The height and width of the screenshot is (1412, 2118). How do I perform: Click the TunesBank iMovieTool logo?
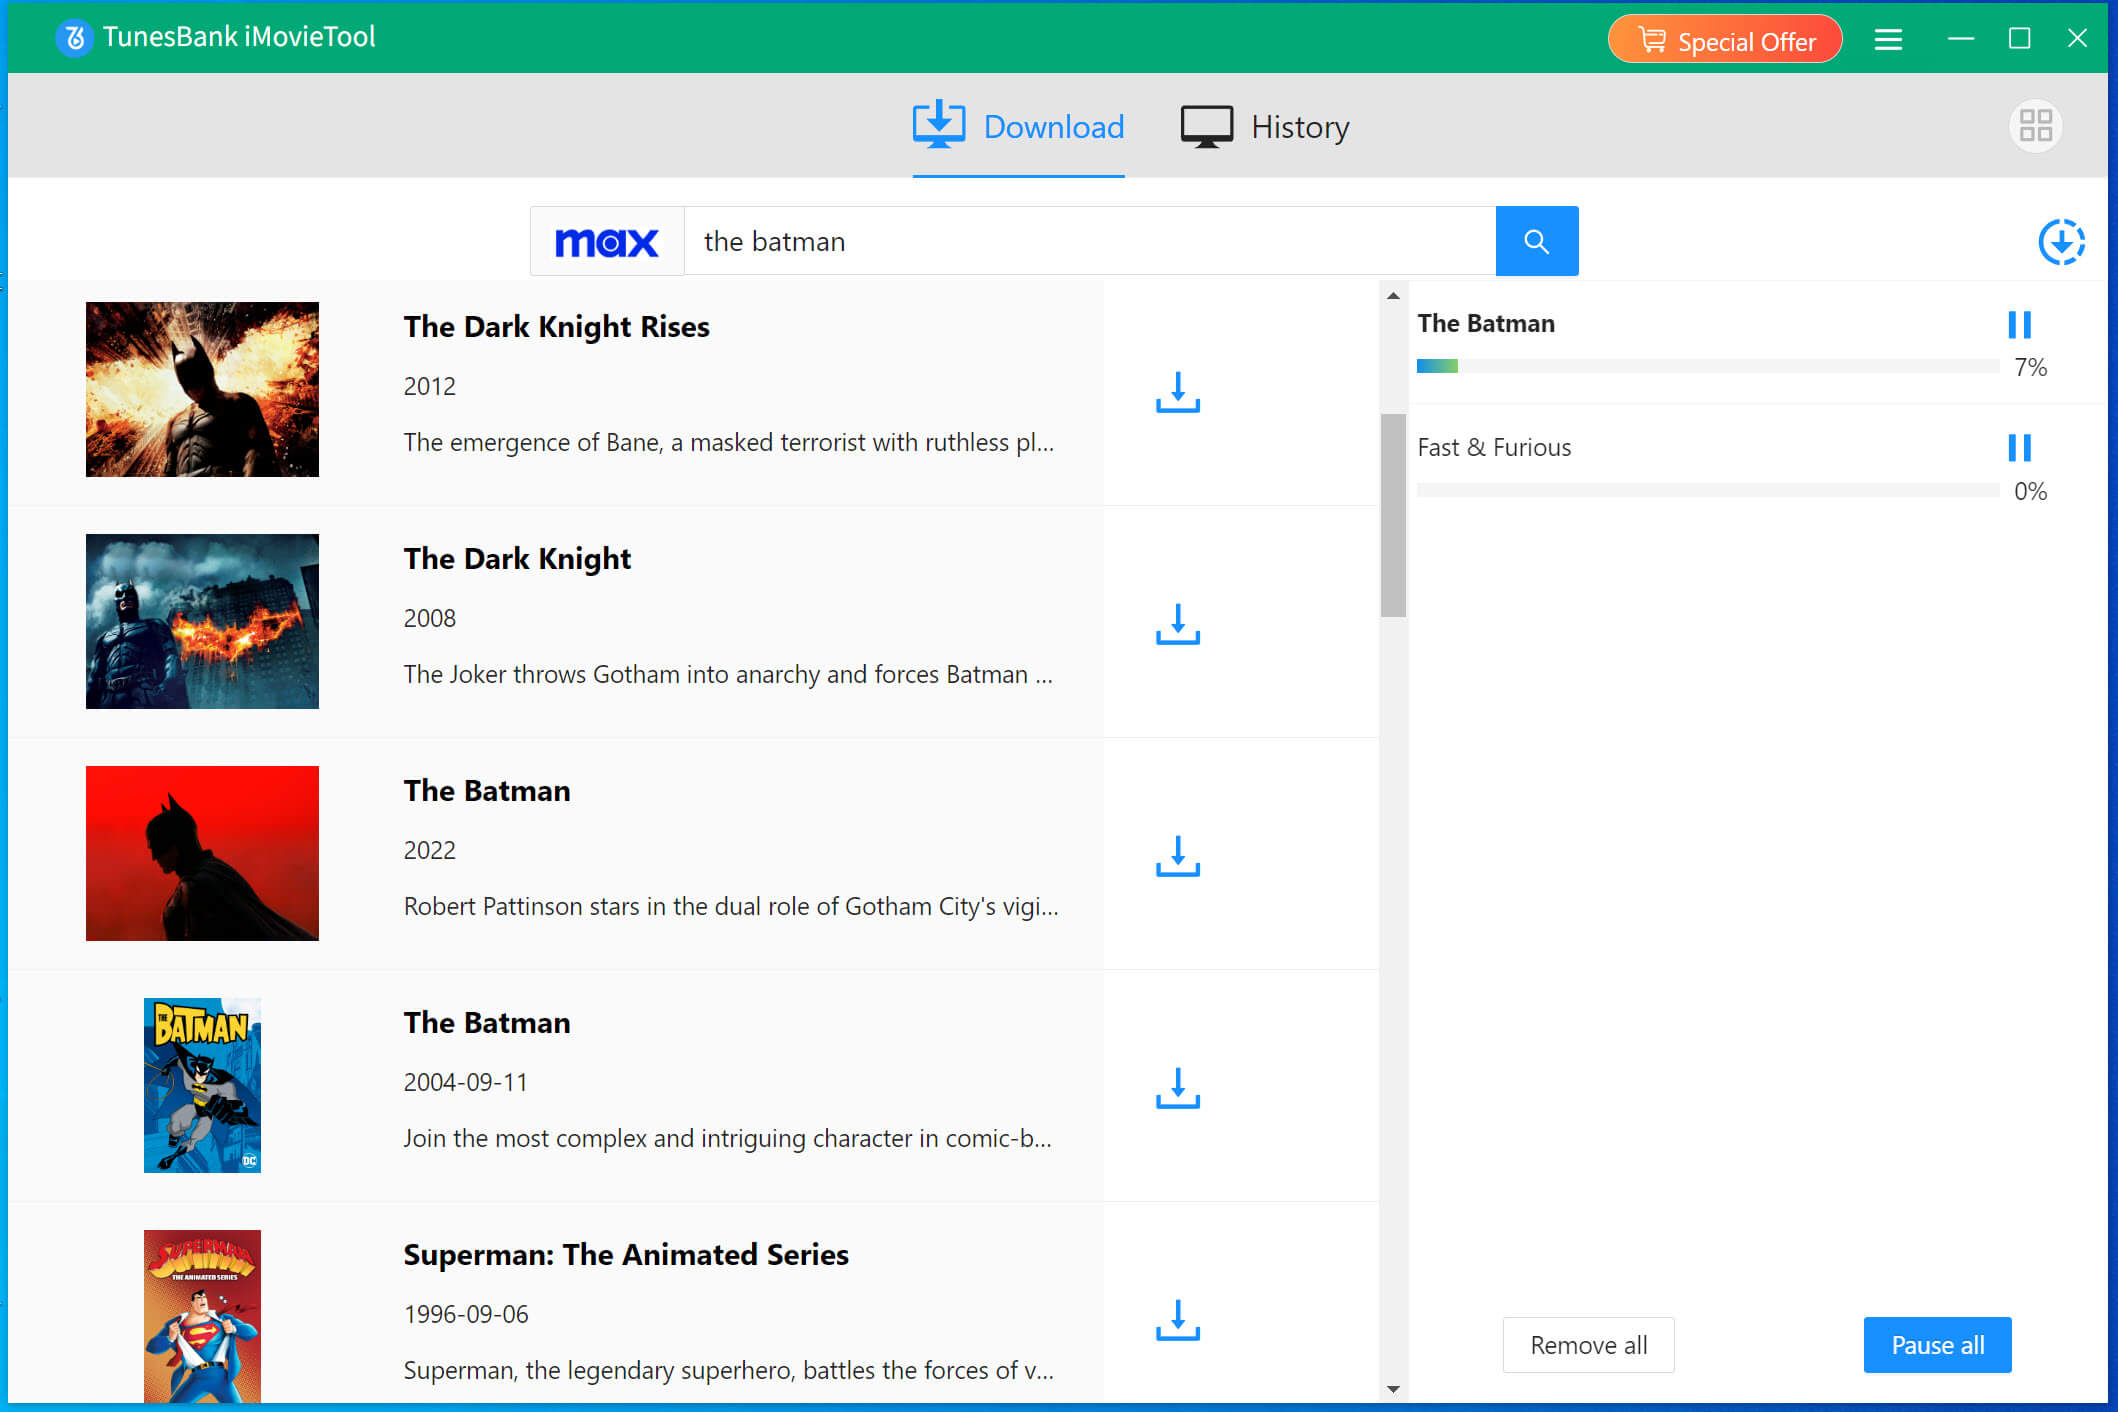click(74, 38)
